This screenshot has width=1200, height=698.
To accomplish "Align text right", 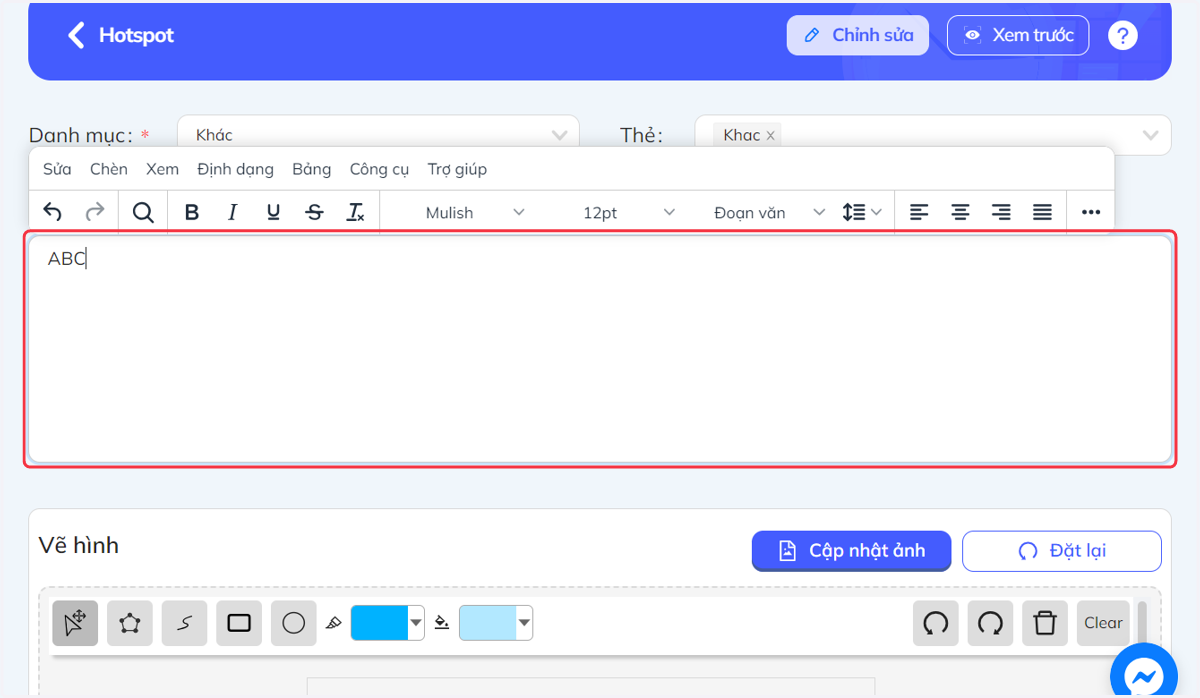I will coord(1001,212).
